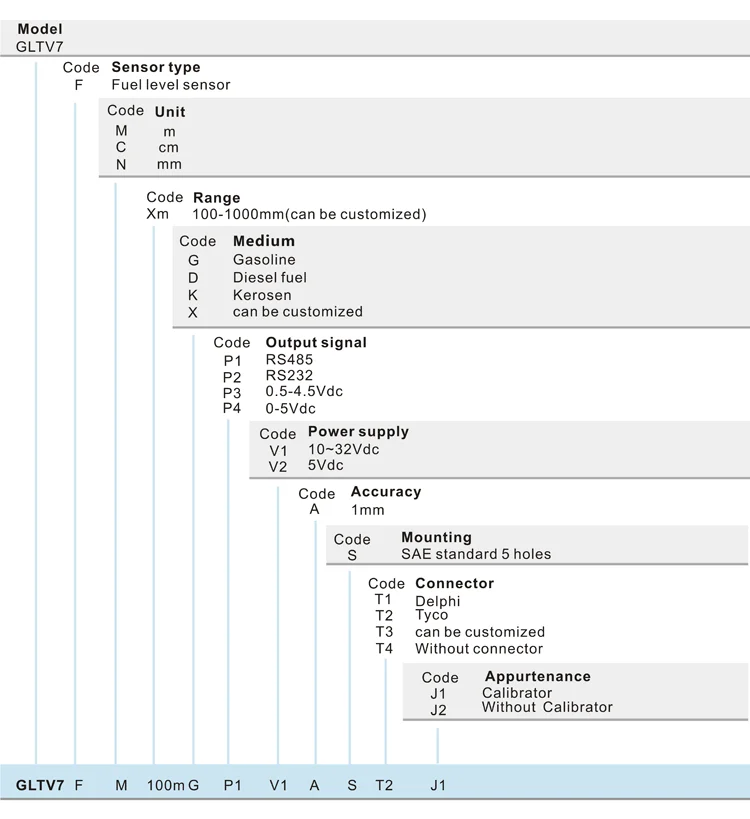Click the '0-5Vdc' output value

pos(290,408)
